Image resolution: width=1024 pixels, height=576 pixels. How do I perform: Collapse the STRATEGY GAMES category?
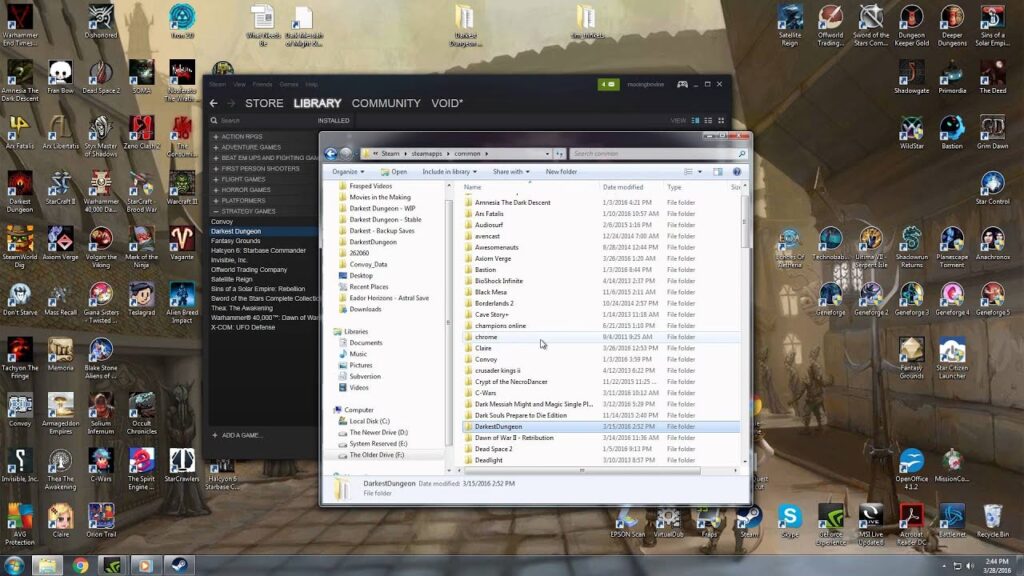(244, 212)
